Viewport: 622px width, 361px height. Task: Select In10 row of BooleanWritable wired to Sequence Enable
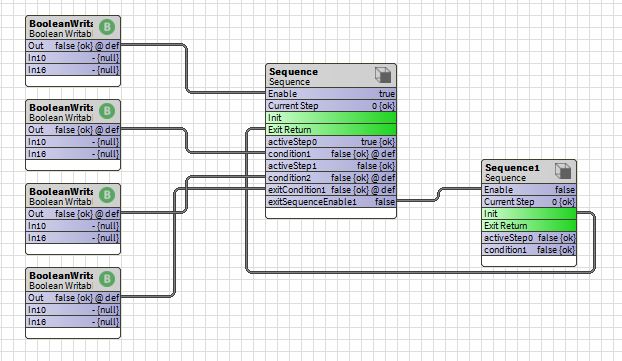[x=73, y=58]
